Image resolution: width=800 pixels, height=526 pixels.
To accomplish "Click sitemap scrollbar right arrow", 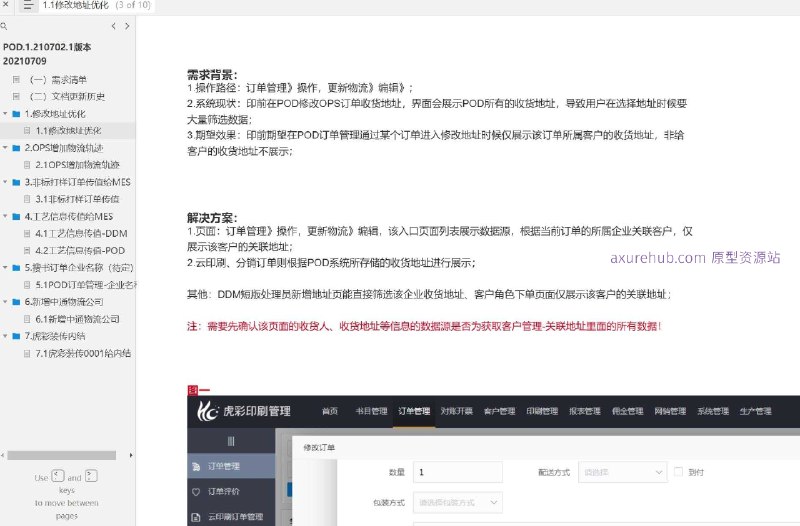I will point(131,455).
